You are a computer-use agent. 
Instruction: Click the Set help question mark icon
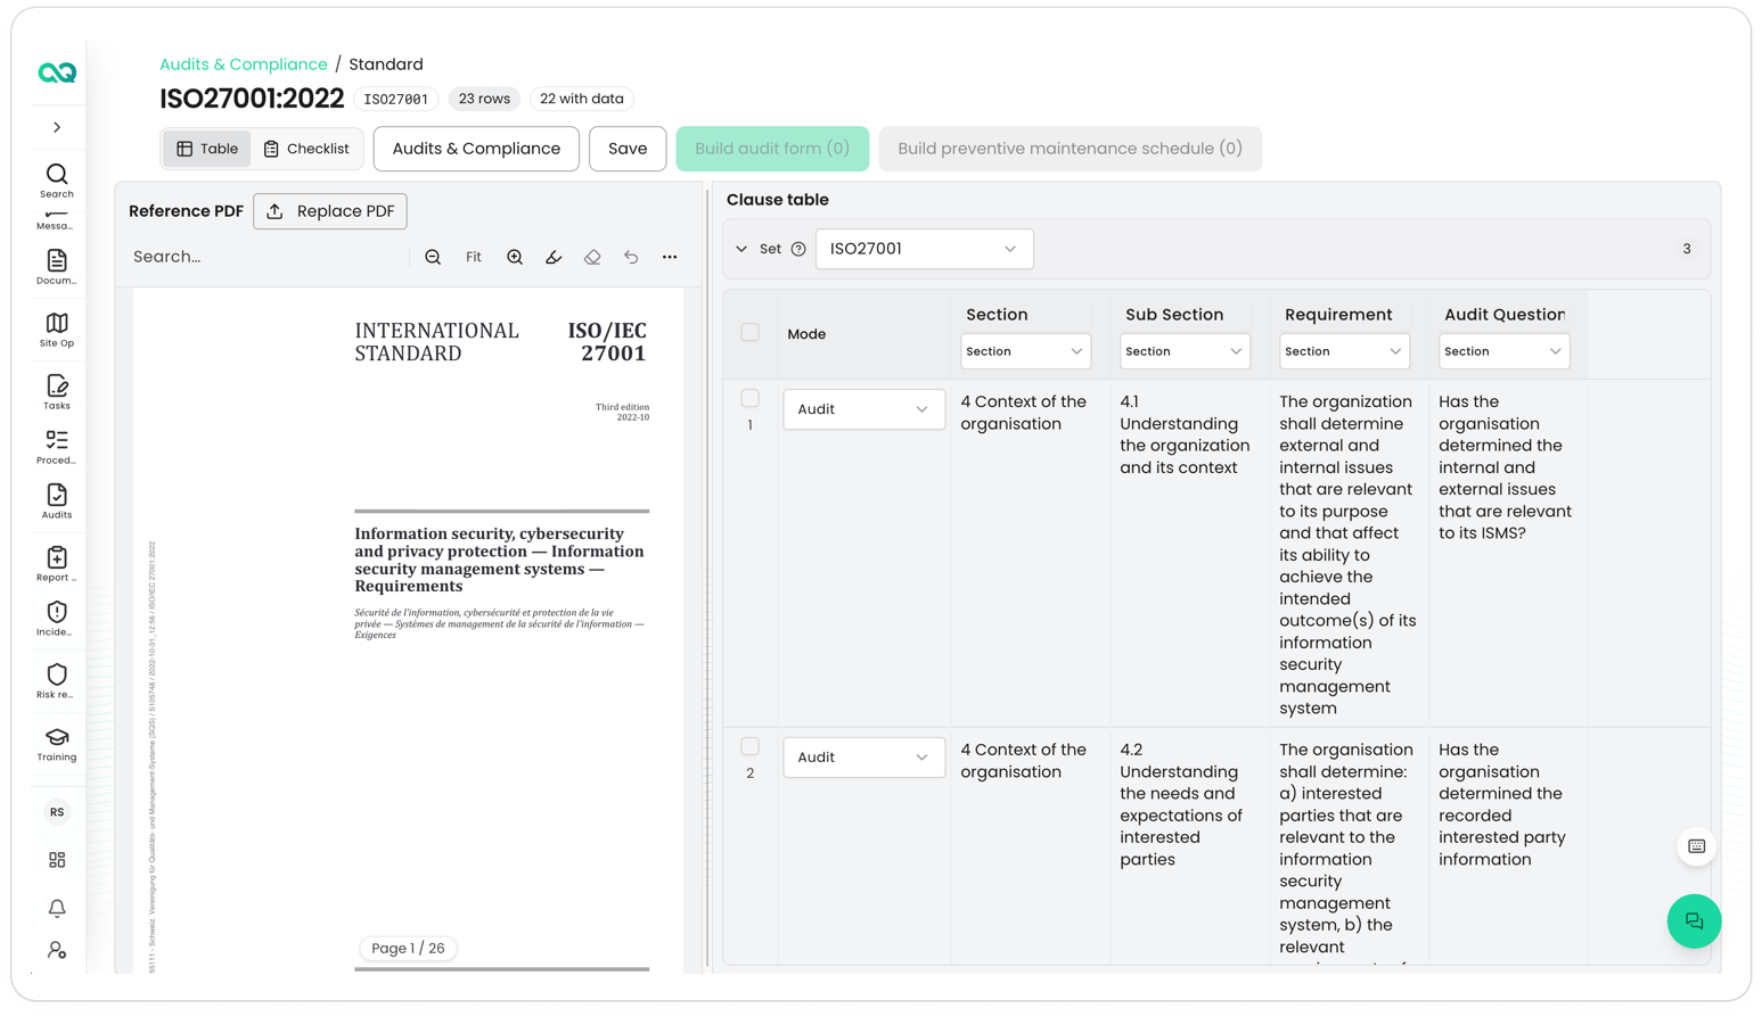pos(798,249)
